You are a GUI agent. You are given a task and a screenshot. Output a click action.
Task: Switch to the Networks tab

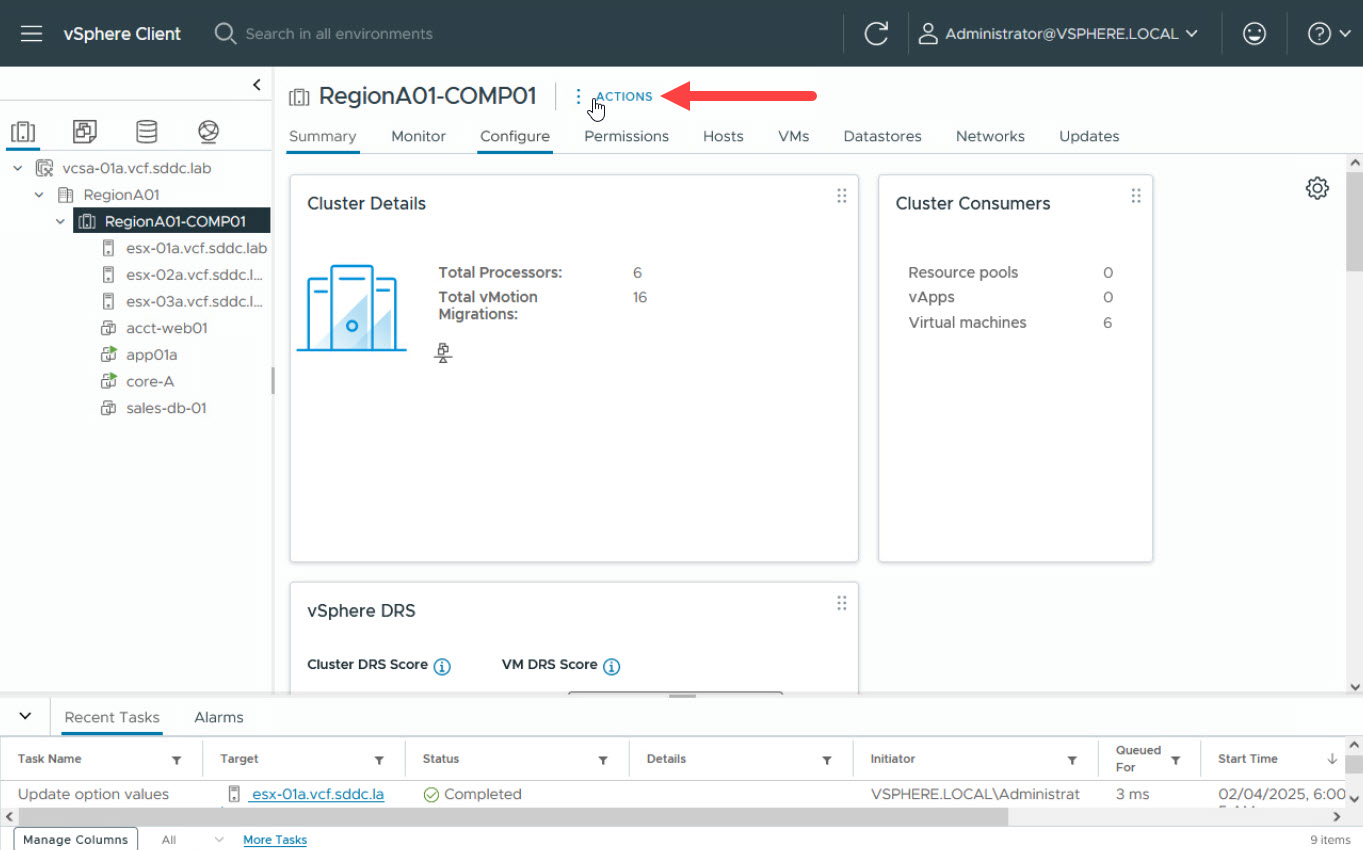pos(990,136)
